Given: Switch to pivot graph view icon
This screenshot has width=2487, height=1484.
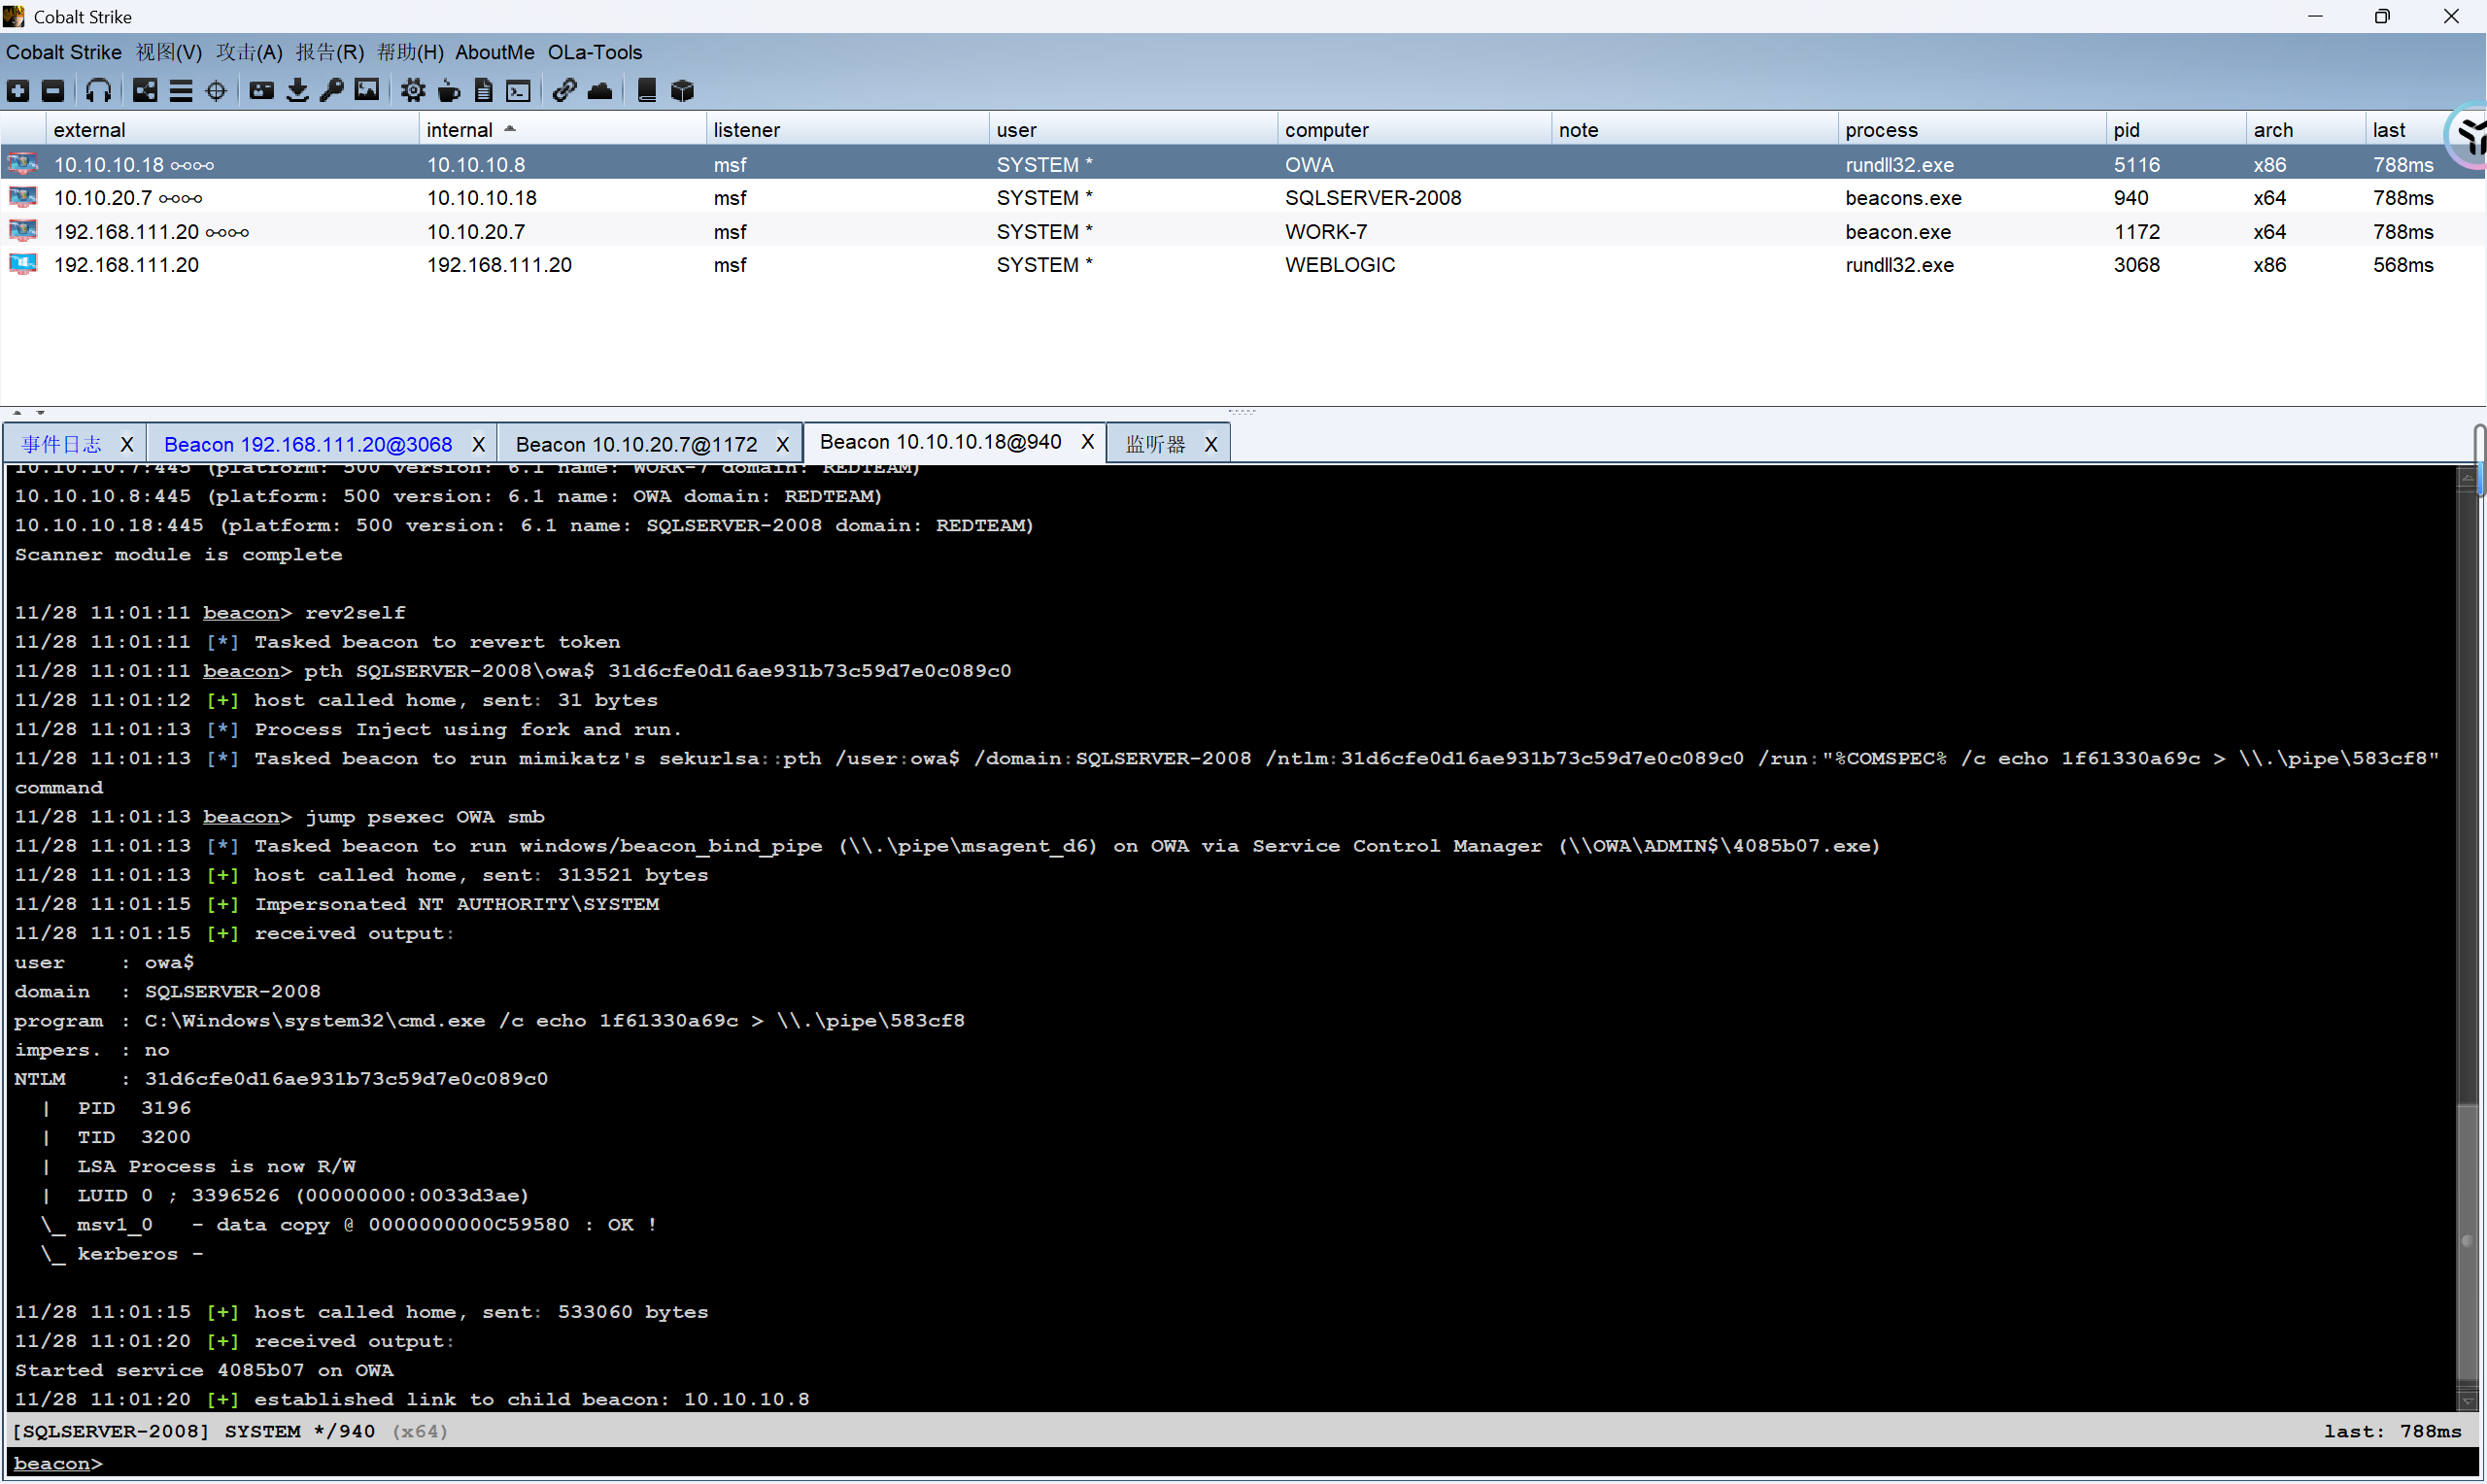Looking at the screenshot, I should (x=145, y=91).
